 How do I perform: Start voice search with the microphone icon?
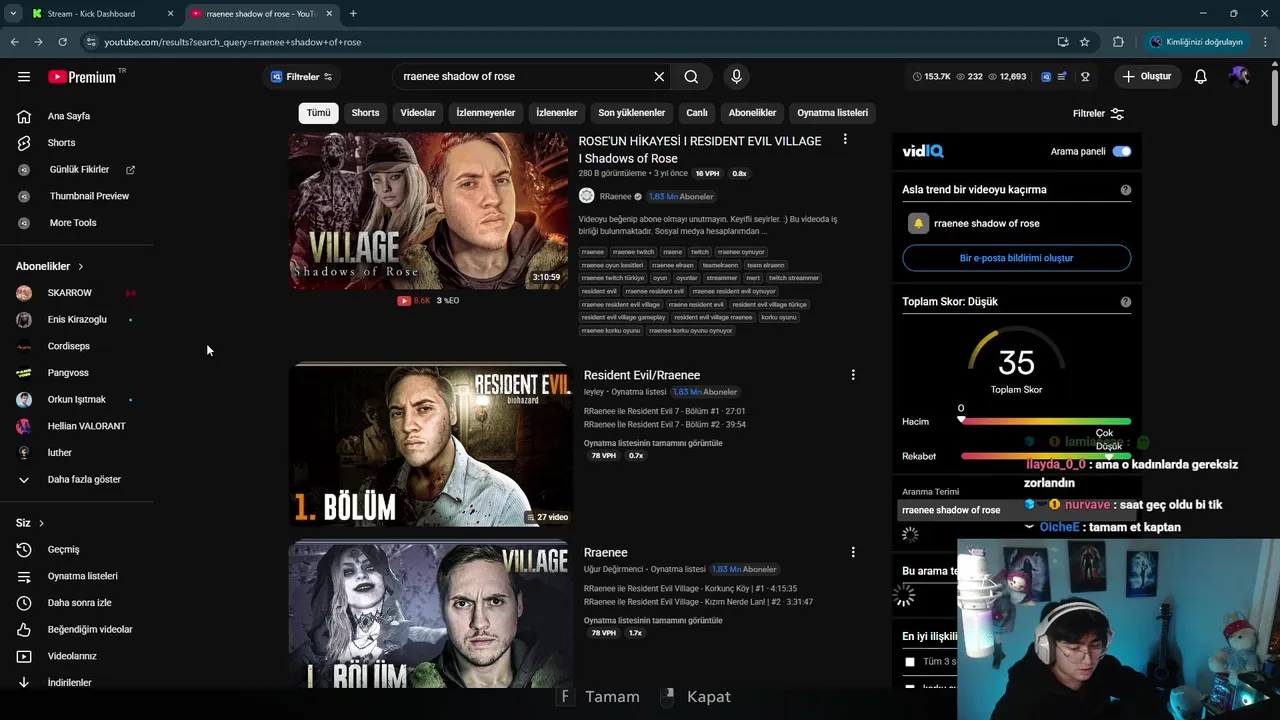(x=737, y=77)
